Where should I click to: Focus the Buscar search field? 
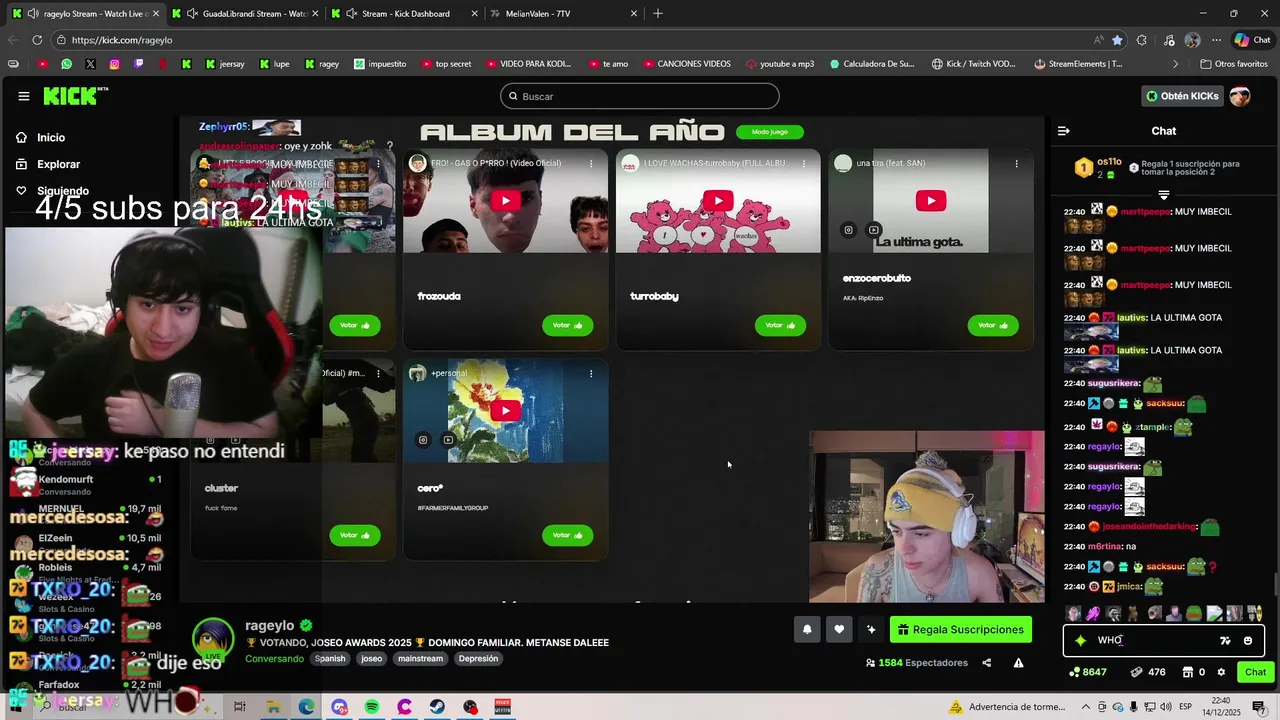click(640, 96)
